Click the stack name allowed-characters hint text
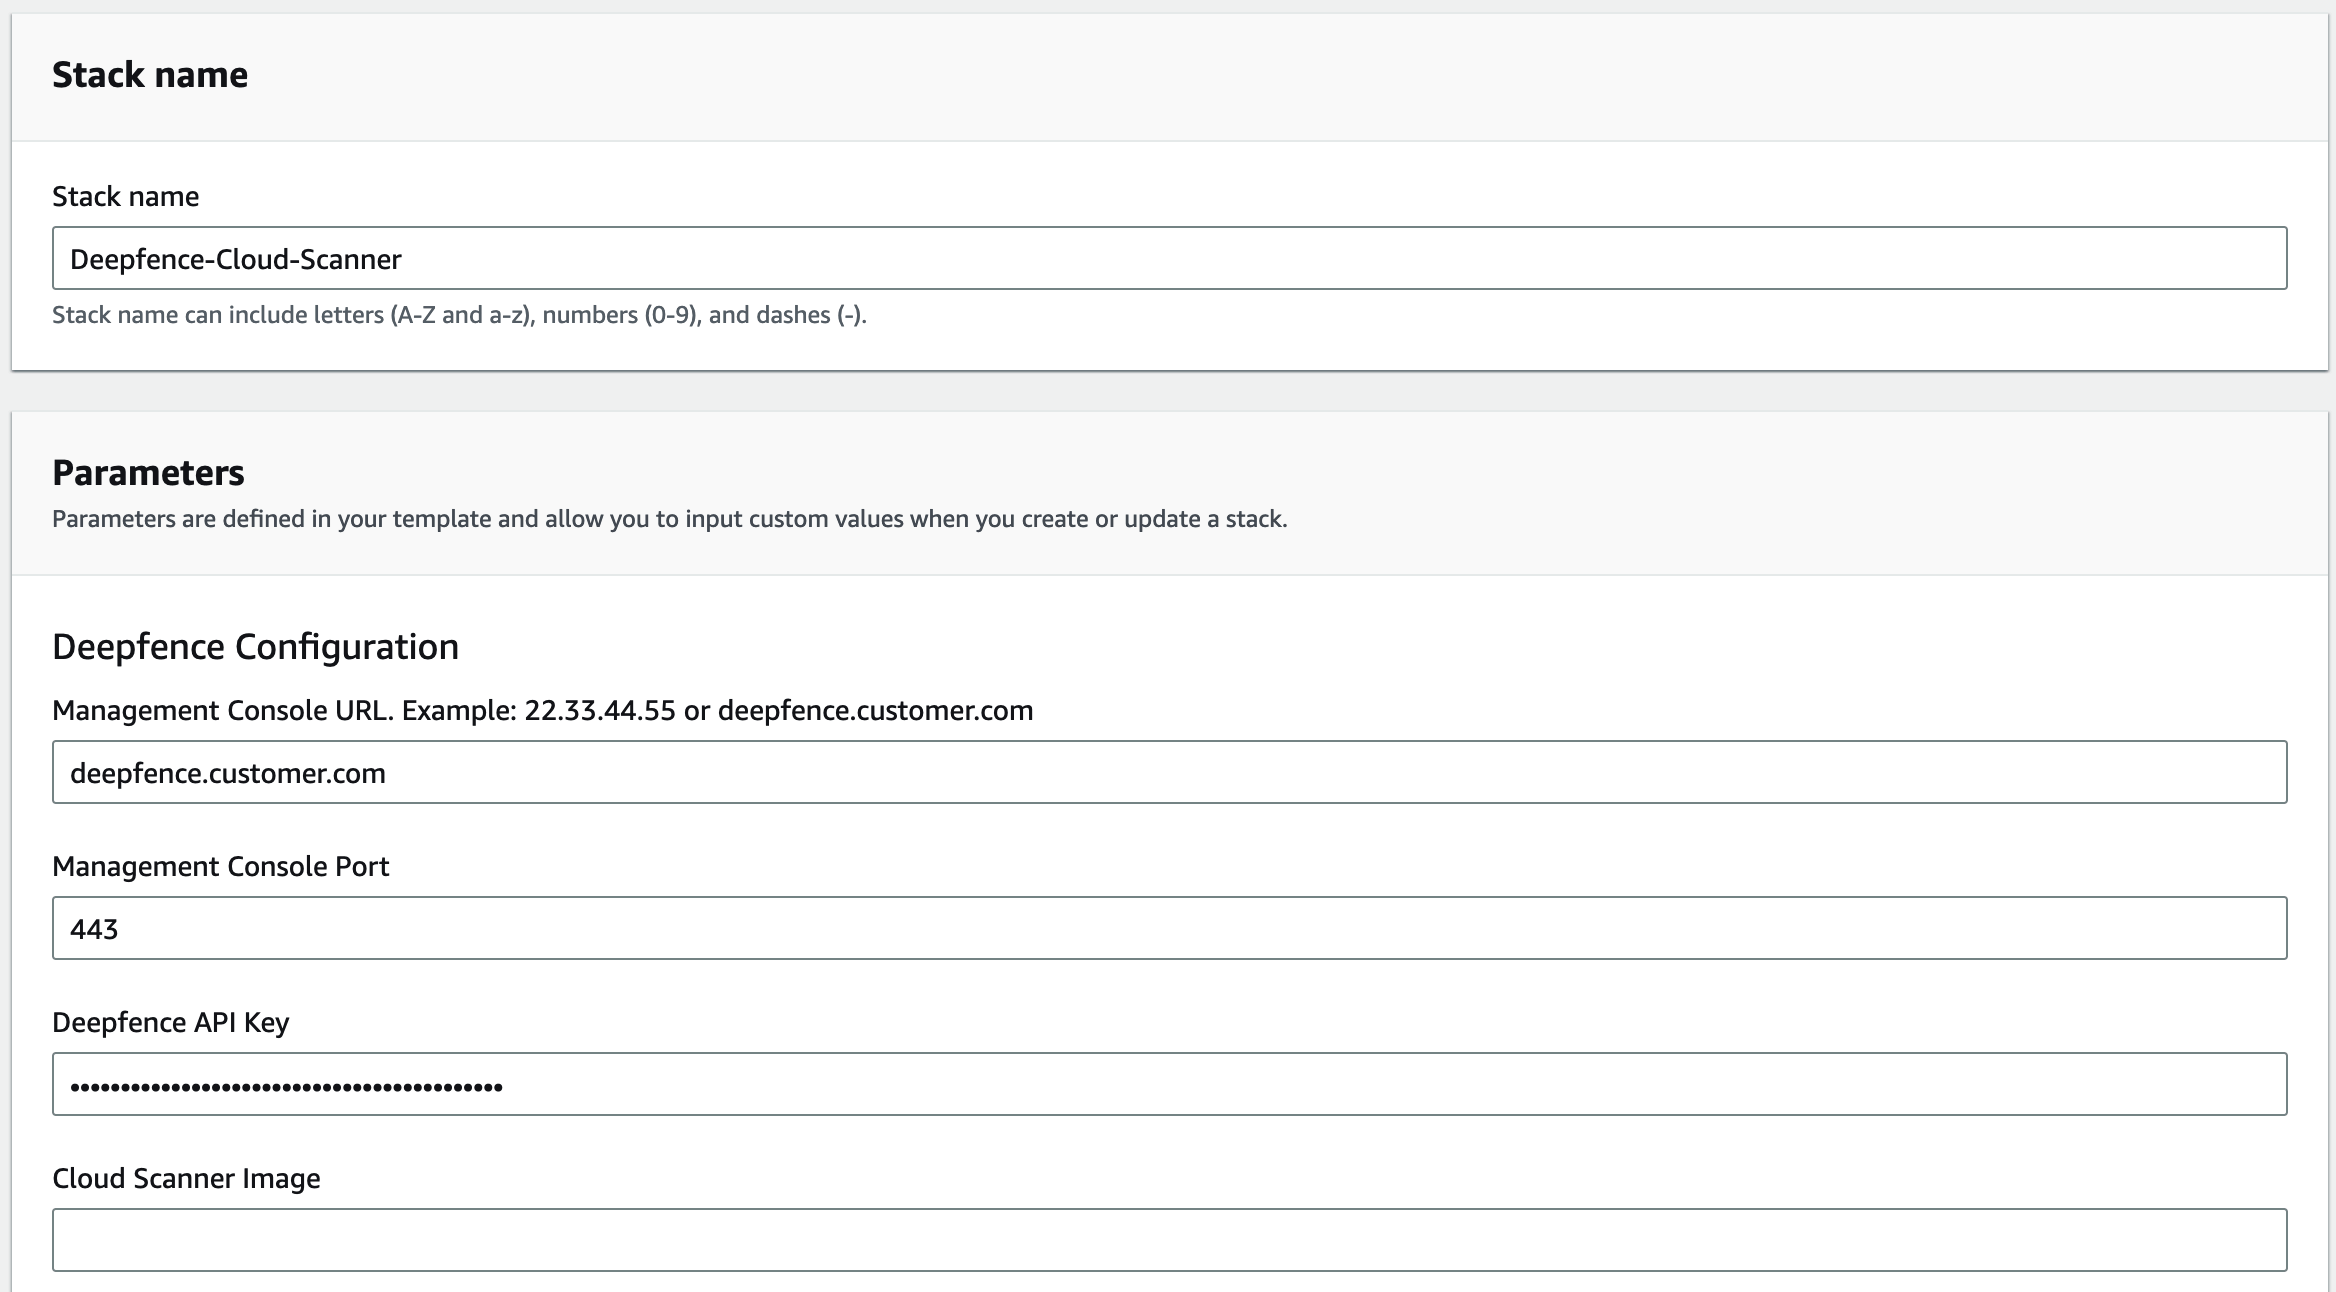Screen dimensions: 2336x1292 tap(459, 315)
